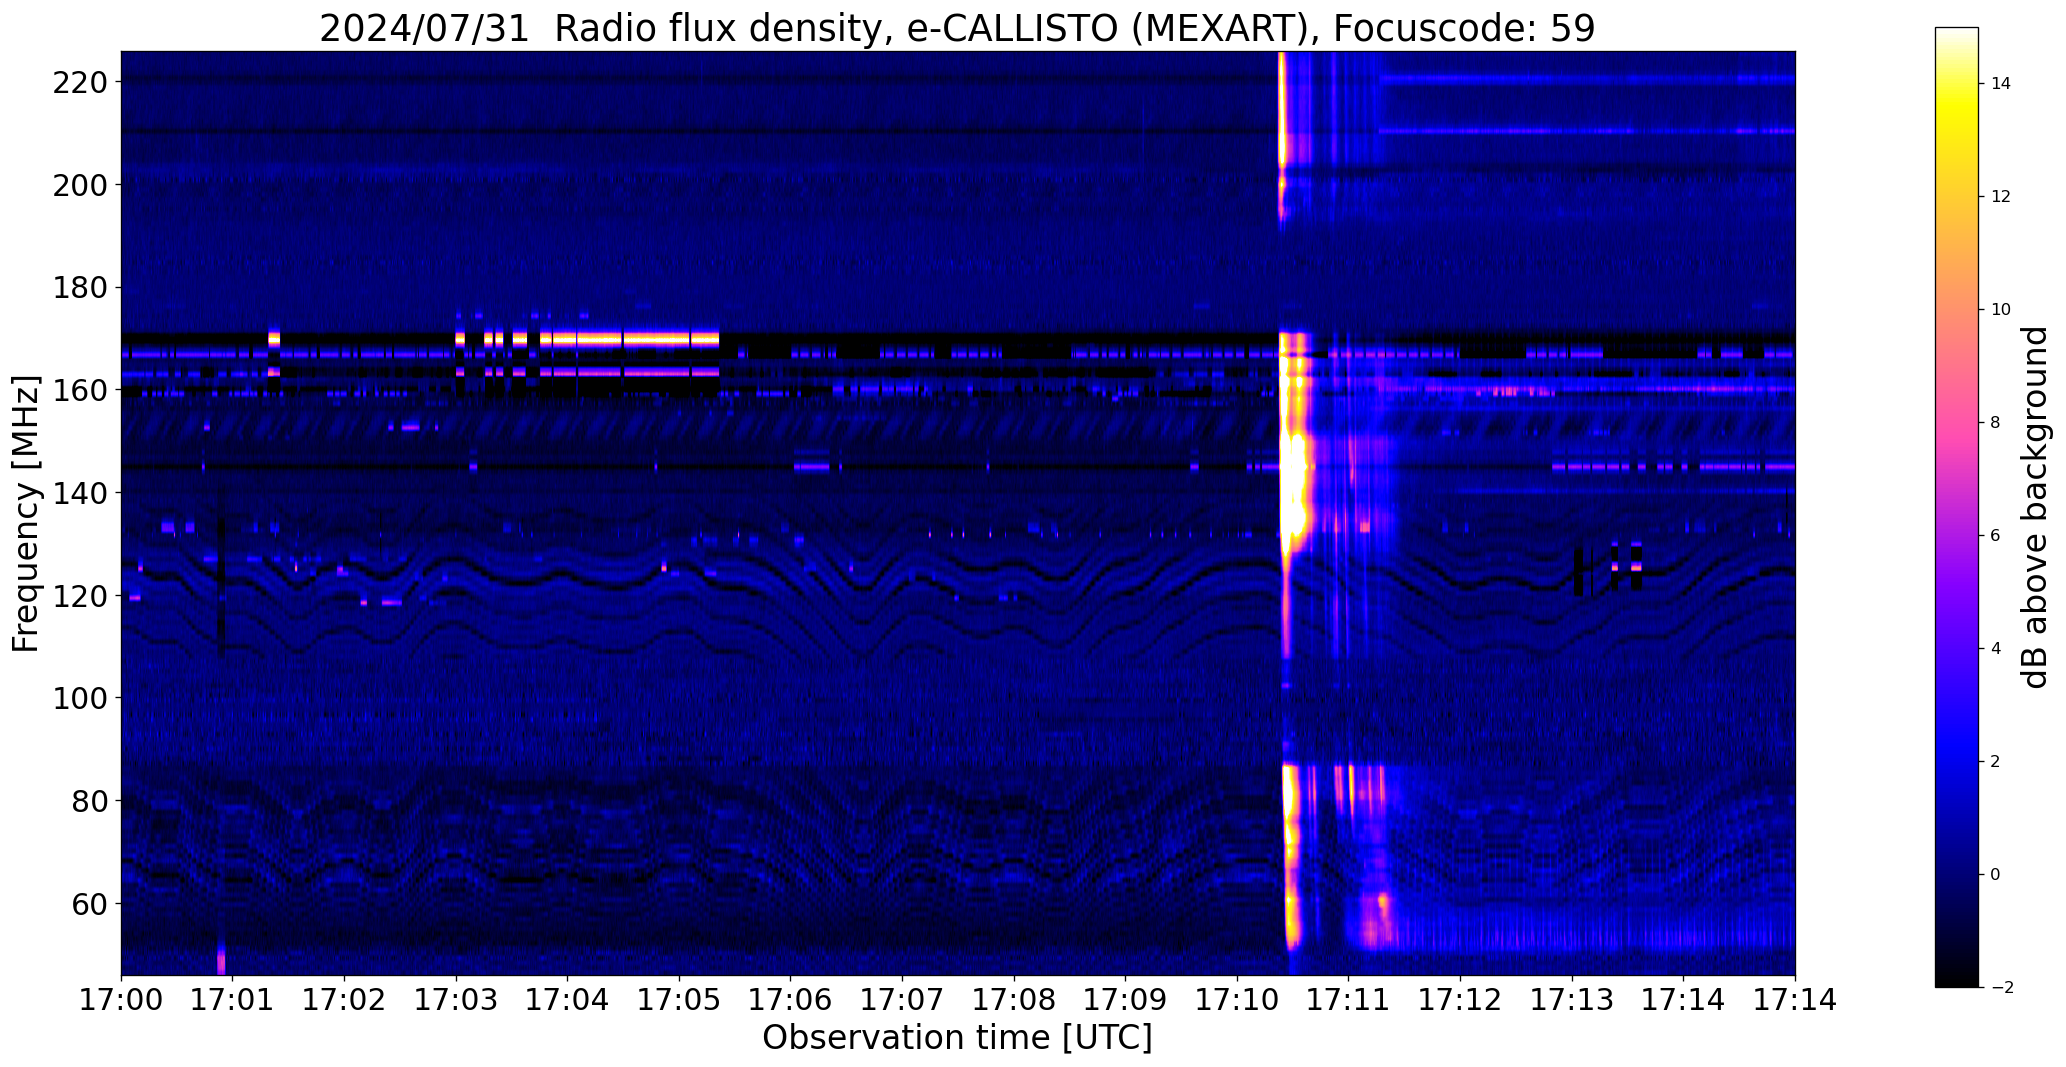This screenshot has height=1067, width=2066.
Task: Click the 80 frequency tick label
Action: point(88,801)
